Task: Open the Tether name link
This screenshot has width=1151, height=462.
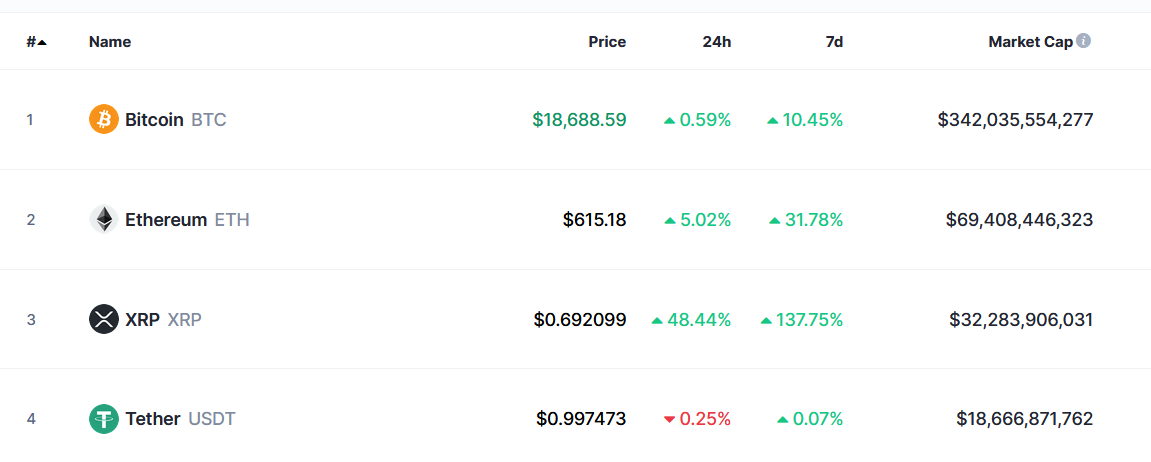Action: coord(153,419)
